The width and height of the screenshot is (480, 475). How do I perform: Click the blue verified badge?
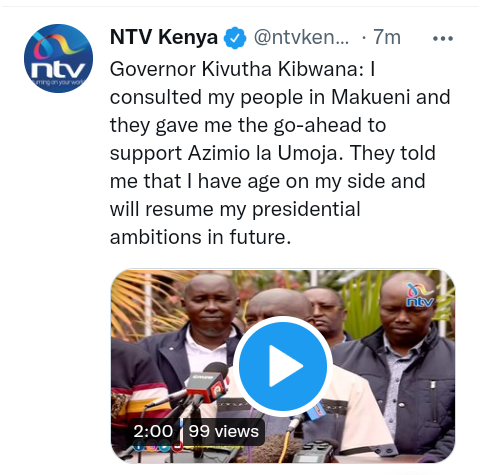(235, 38)
